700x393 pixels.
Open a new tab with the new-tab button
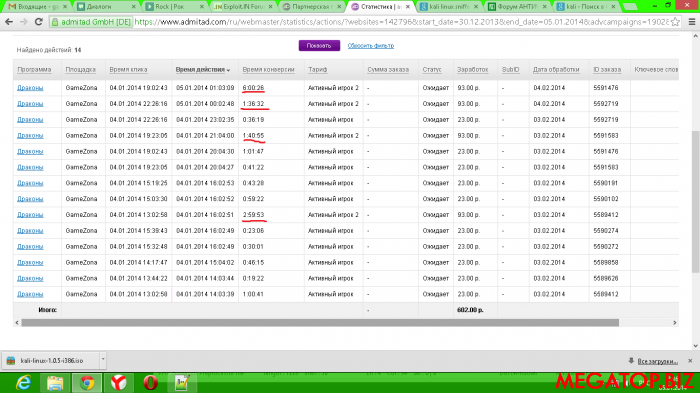(x=630, y=7)
